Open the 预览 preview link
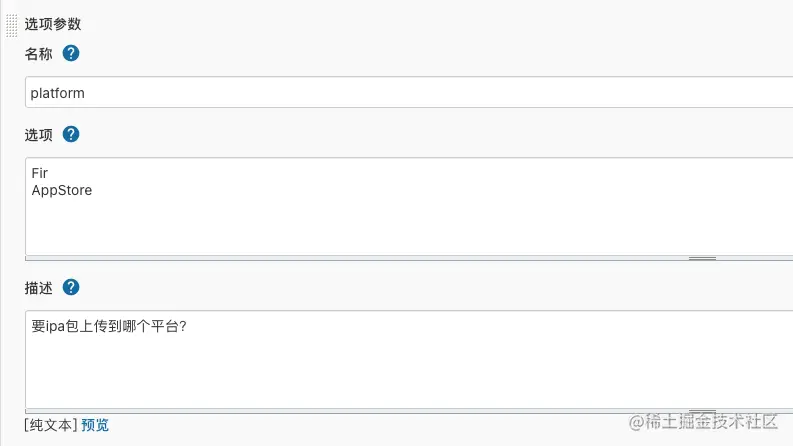 click(95, 425)
